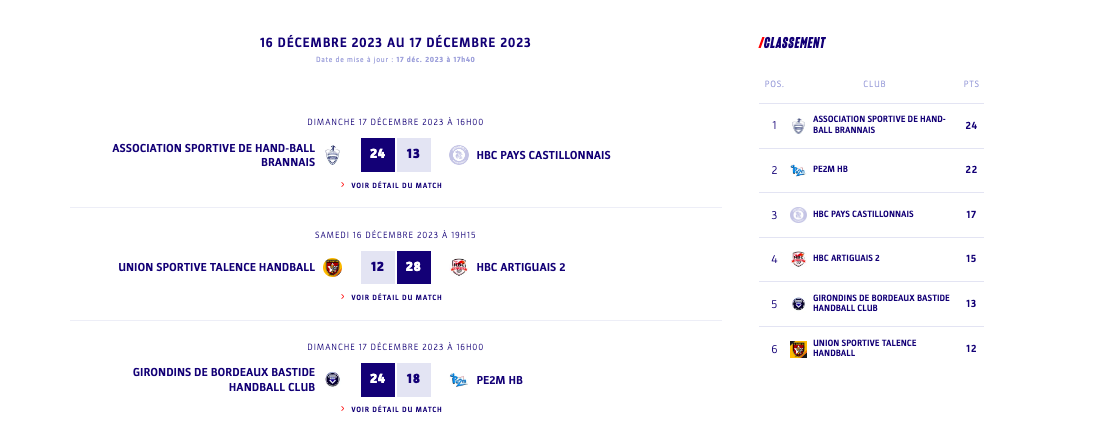The height and width of the screenshot is (433, 1094).
Task: Select Union Sportive Talence logo in the classement table
Action: (798, 349)
